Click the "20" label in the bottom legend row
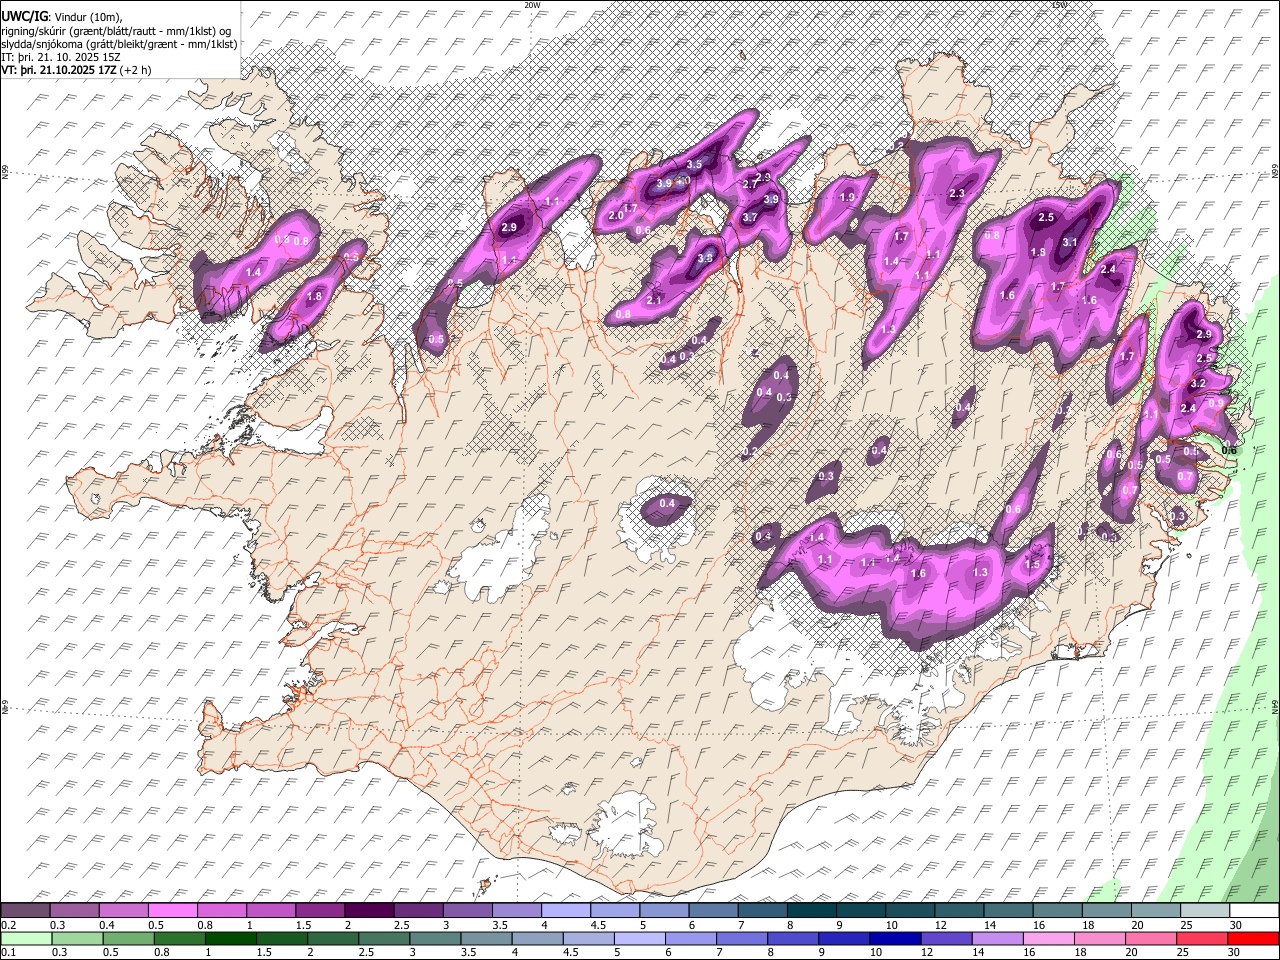1280x960 pixels. pos(1131,952)
